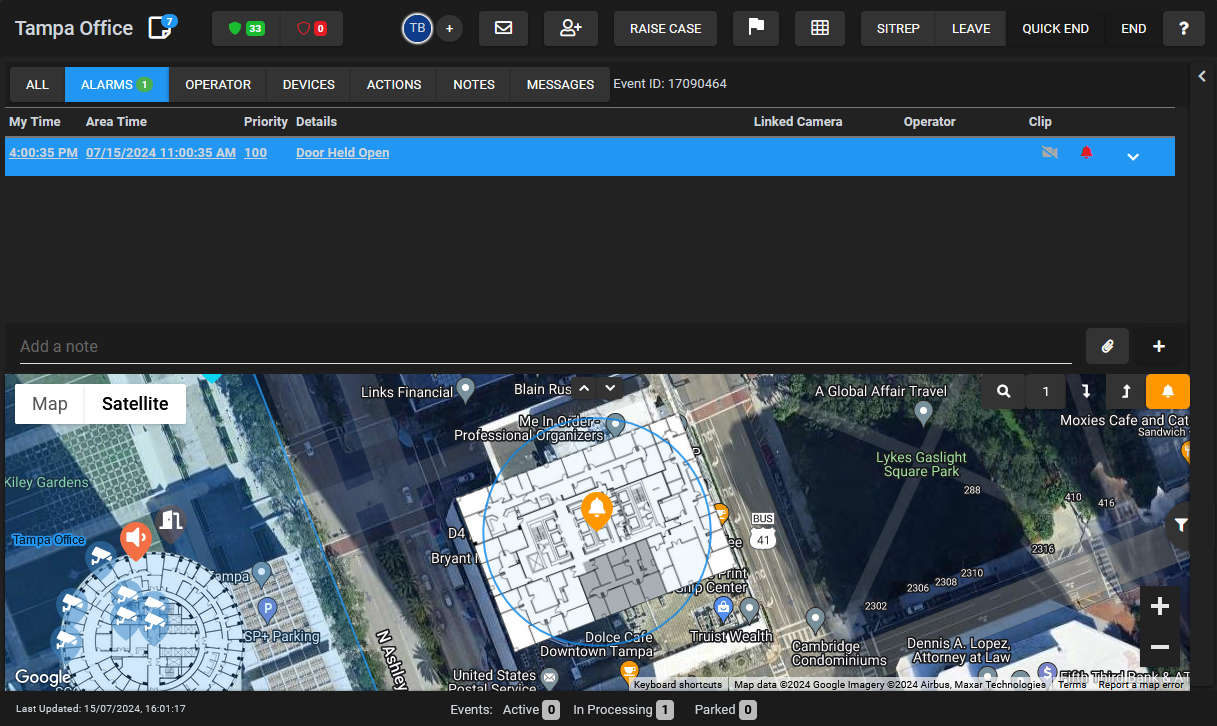
Task: Select the ALL tab
Action: point(37,85)
